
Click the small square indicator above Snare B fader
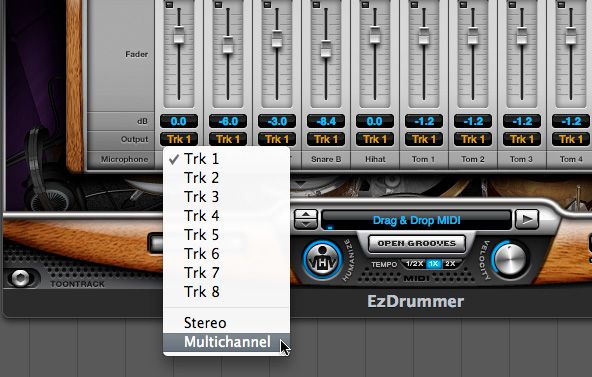316,5
